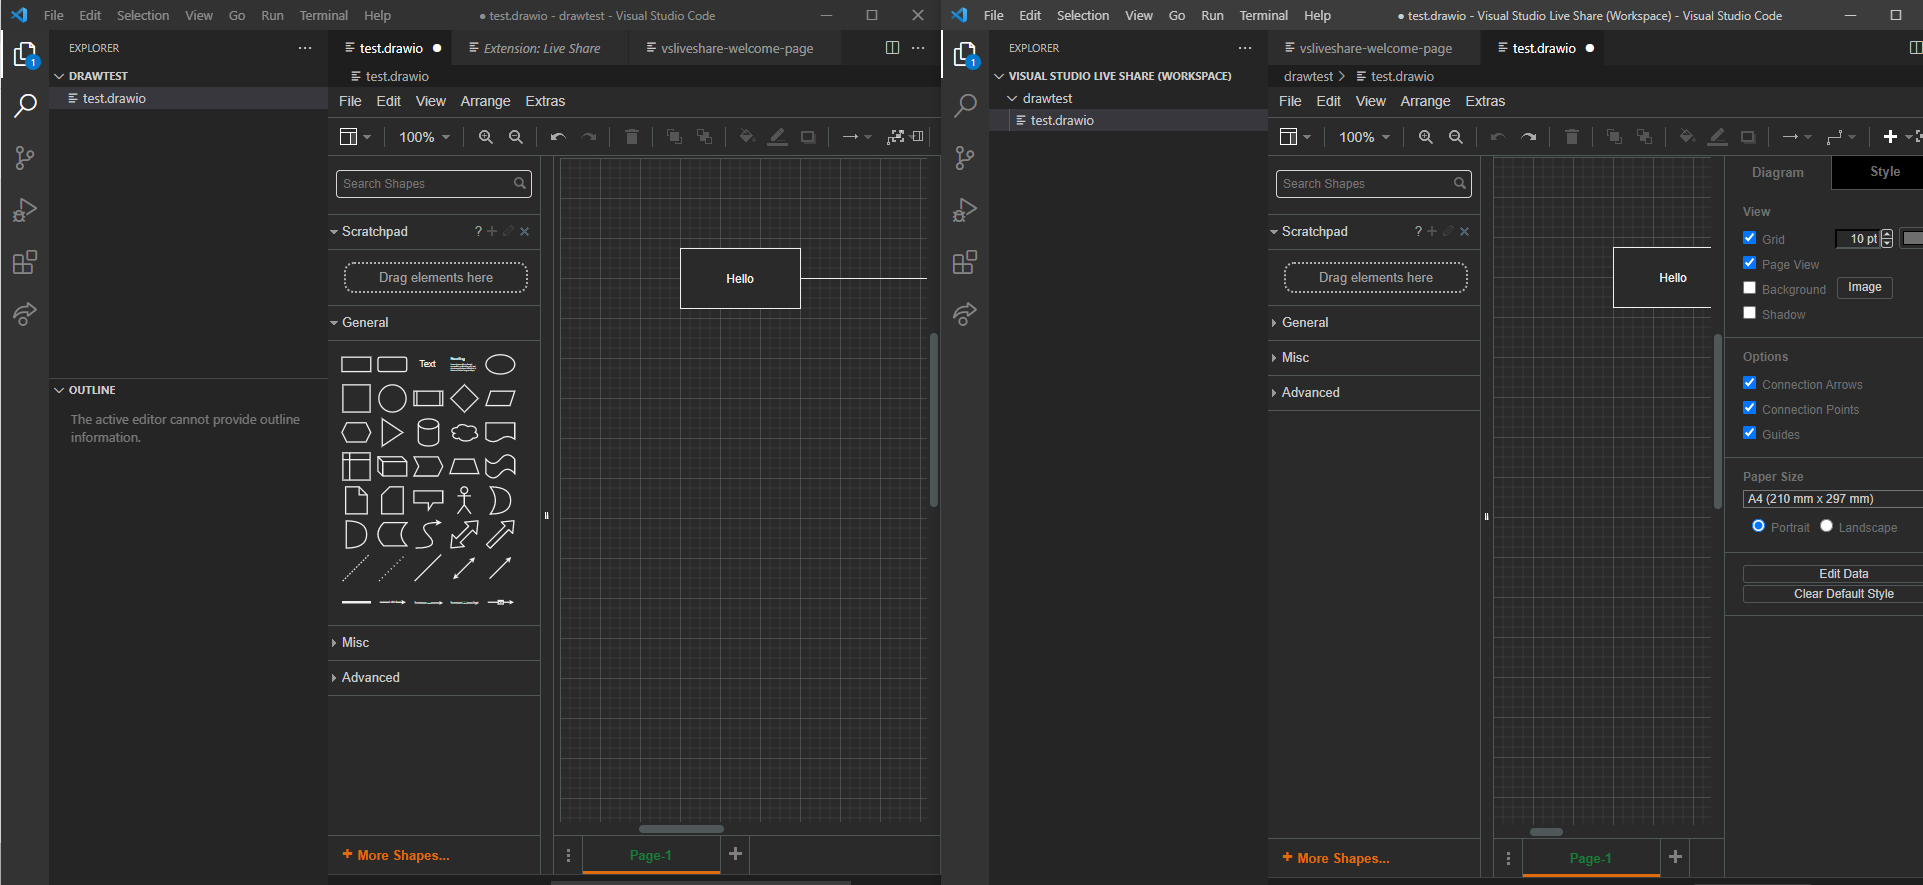Screen dimensions: 1923x885
Task: Open connection arrow style dropdown in right toolbar
Action: (x=1797, y=137)
